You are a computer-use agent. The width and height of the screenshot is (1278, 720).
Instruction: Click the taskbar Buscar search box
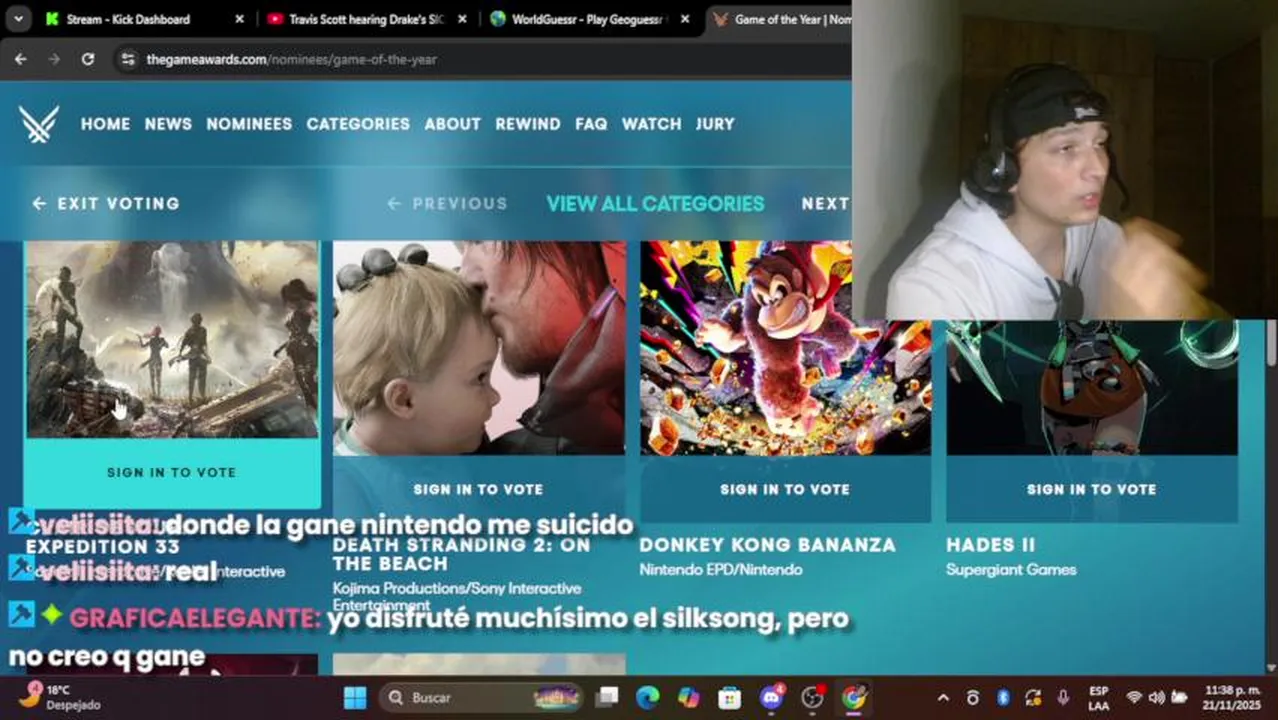tap(482, 698)
